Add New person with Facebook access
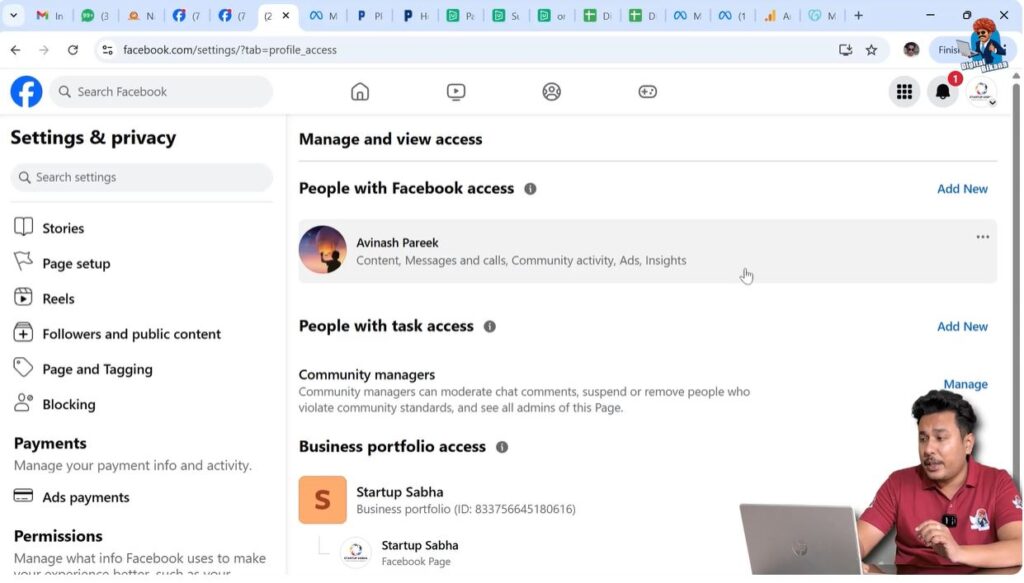This screenshot has height=583, width=1024. (961, 188)
